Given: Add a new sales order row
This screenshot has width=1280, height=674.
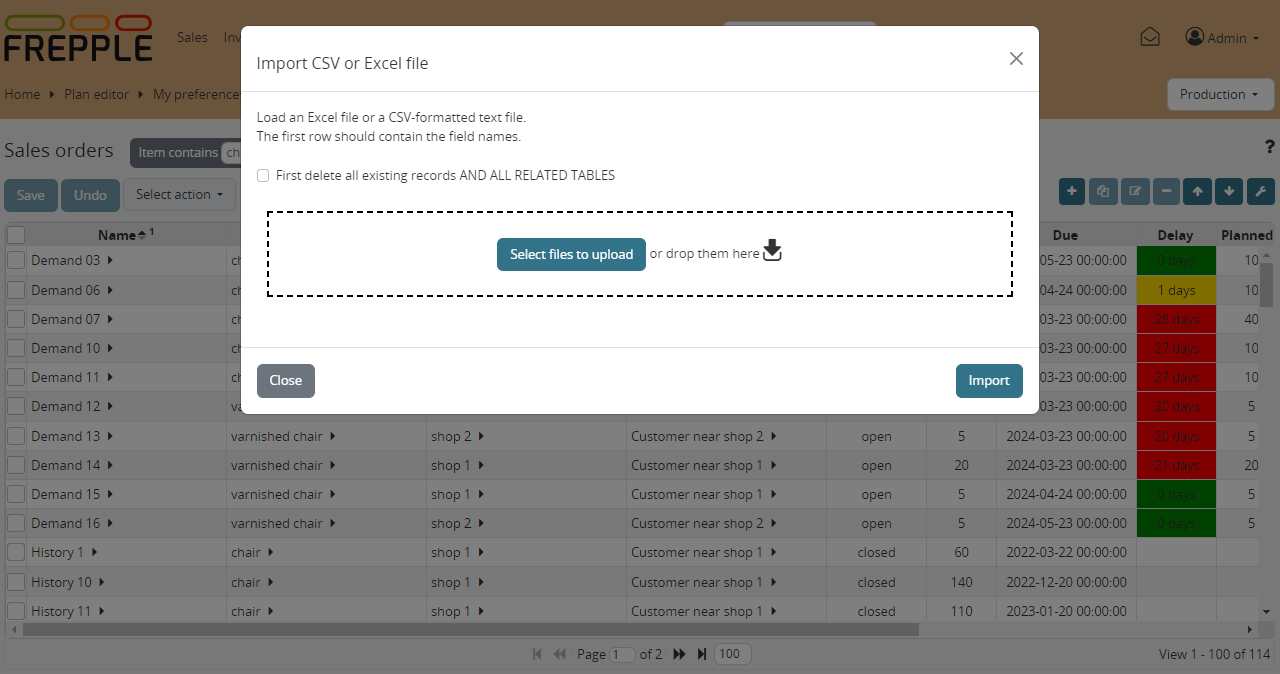Looking at the screenshot, I should pos(1071,191).
